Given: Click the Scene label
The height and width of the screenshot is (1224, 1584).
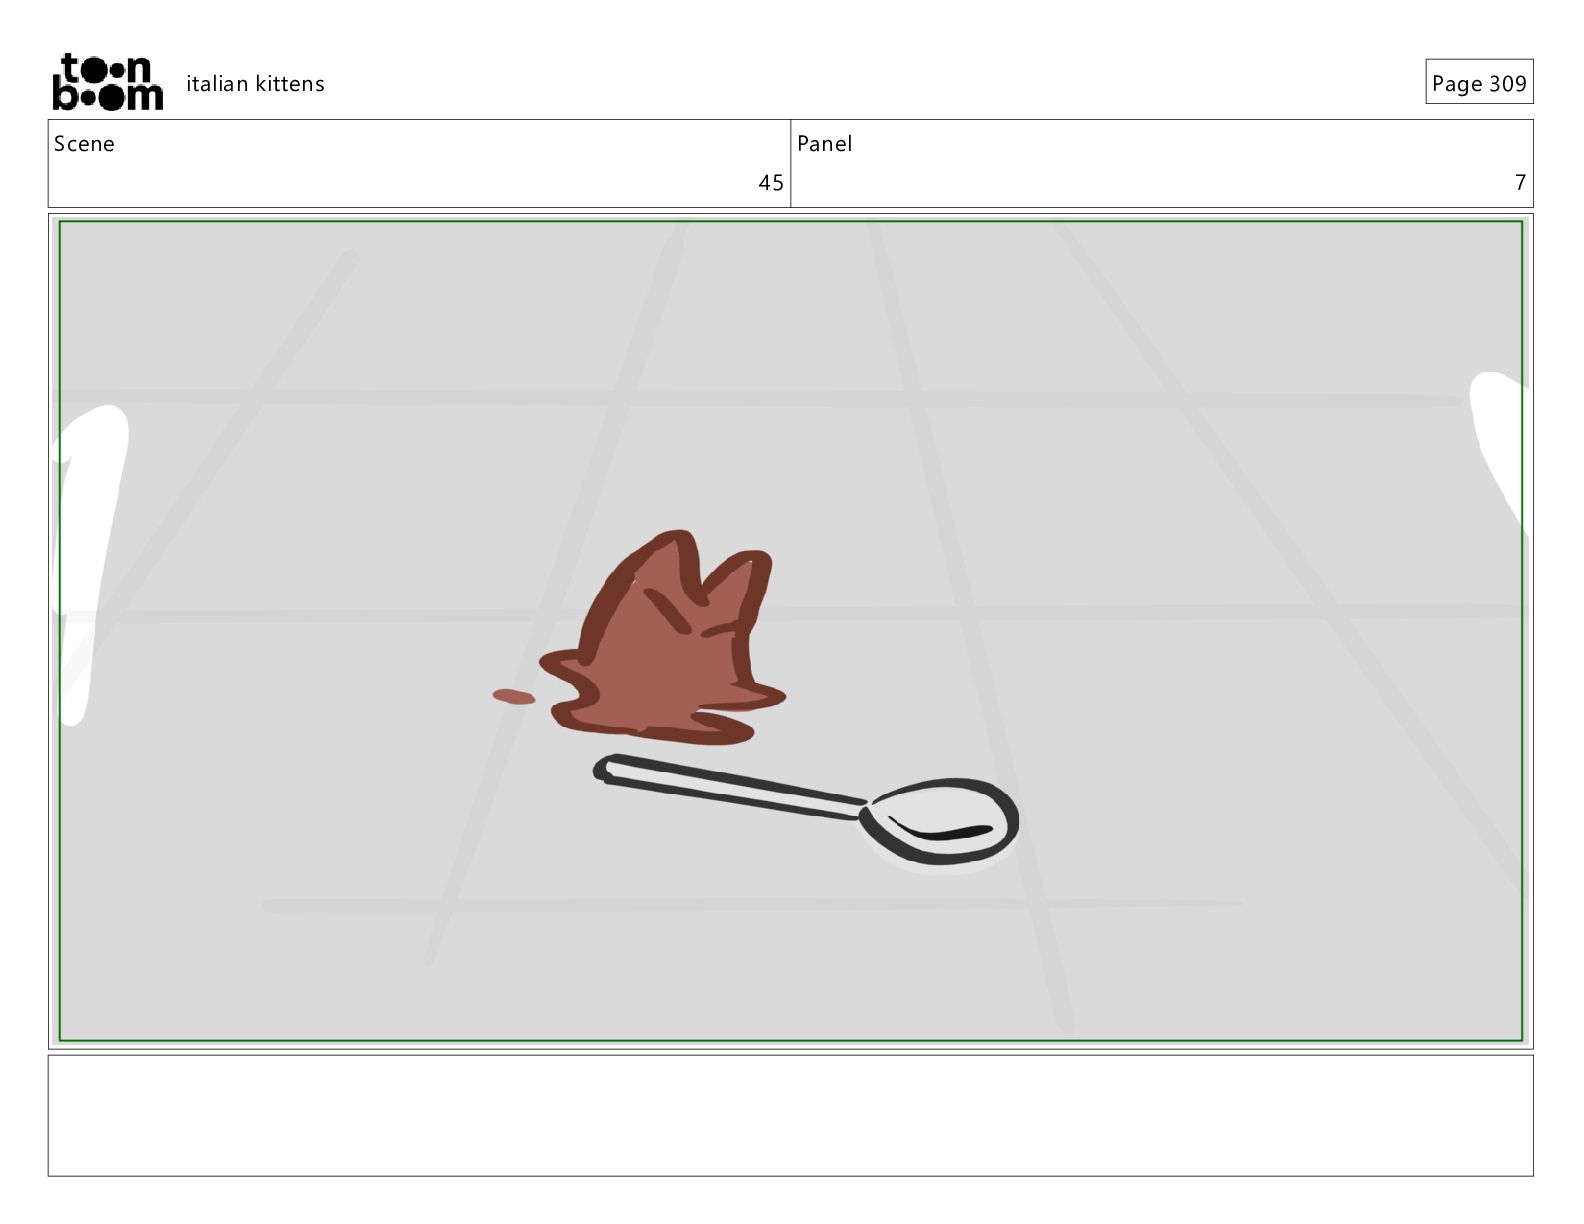Looking at the screenshot, I should point(84,144).
